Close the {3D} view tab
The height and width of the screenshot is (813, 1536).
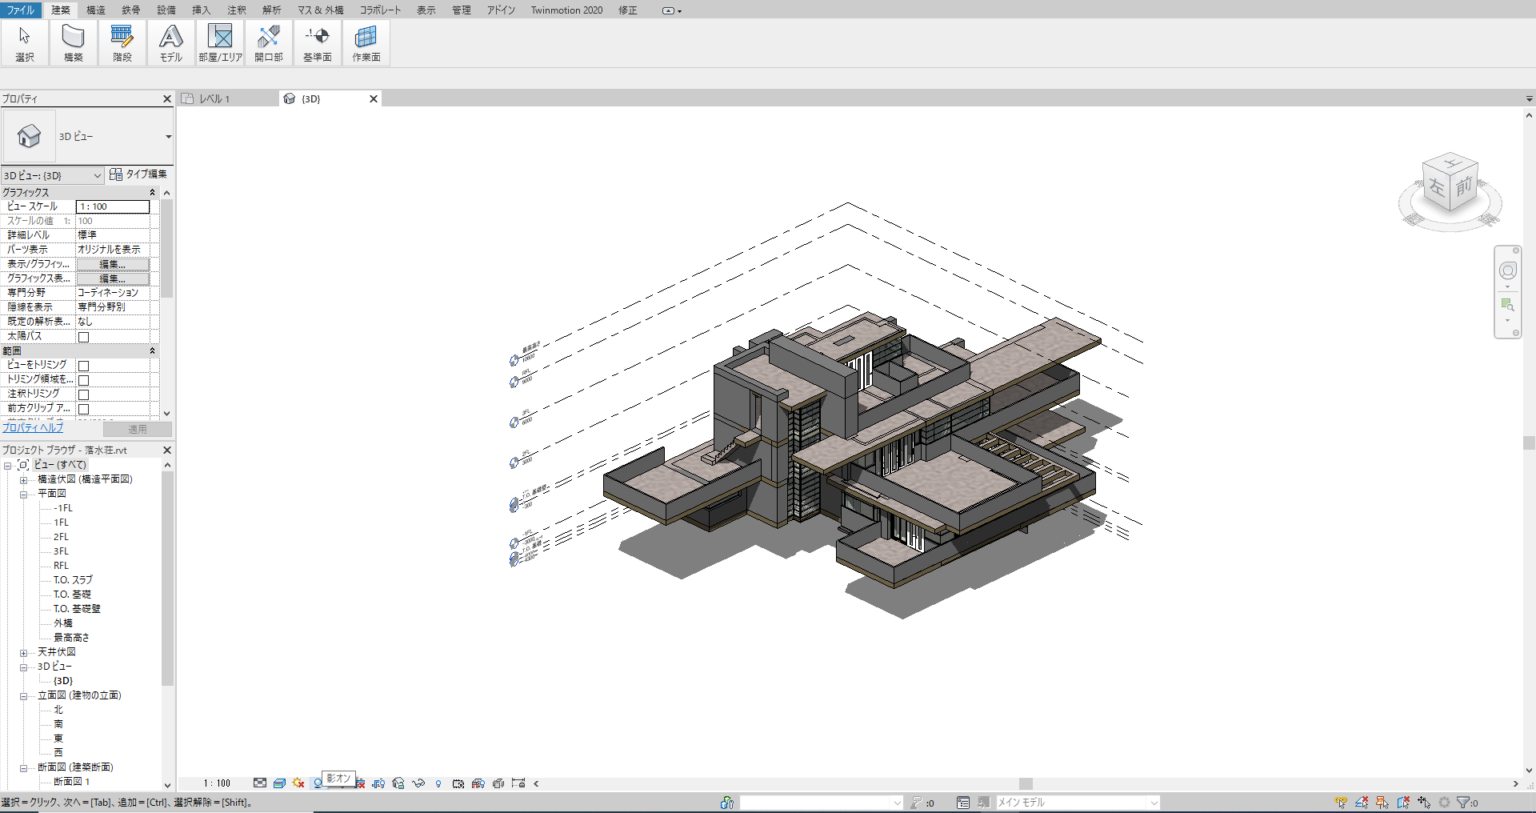tap(373, 99)
